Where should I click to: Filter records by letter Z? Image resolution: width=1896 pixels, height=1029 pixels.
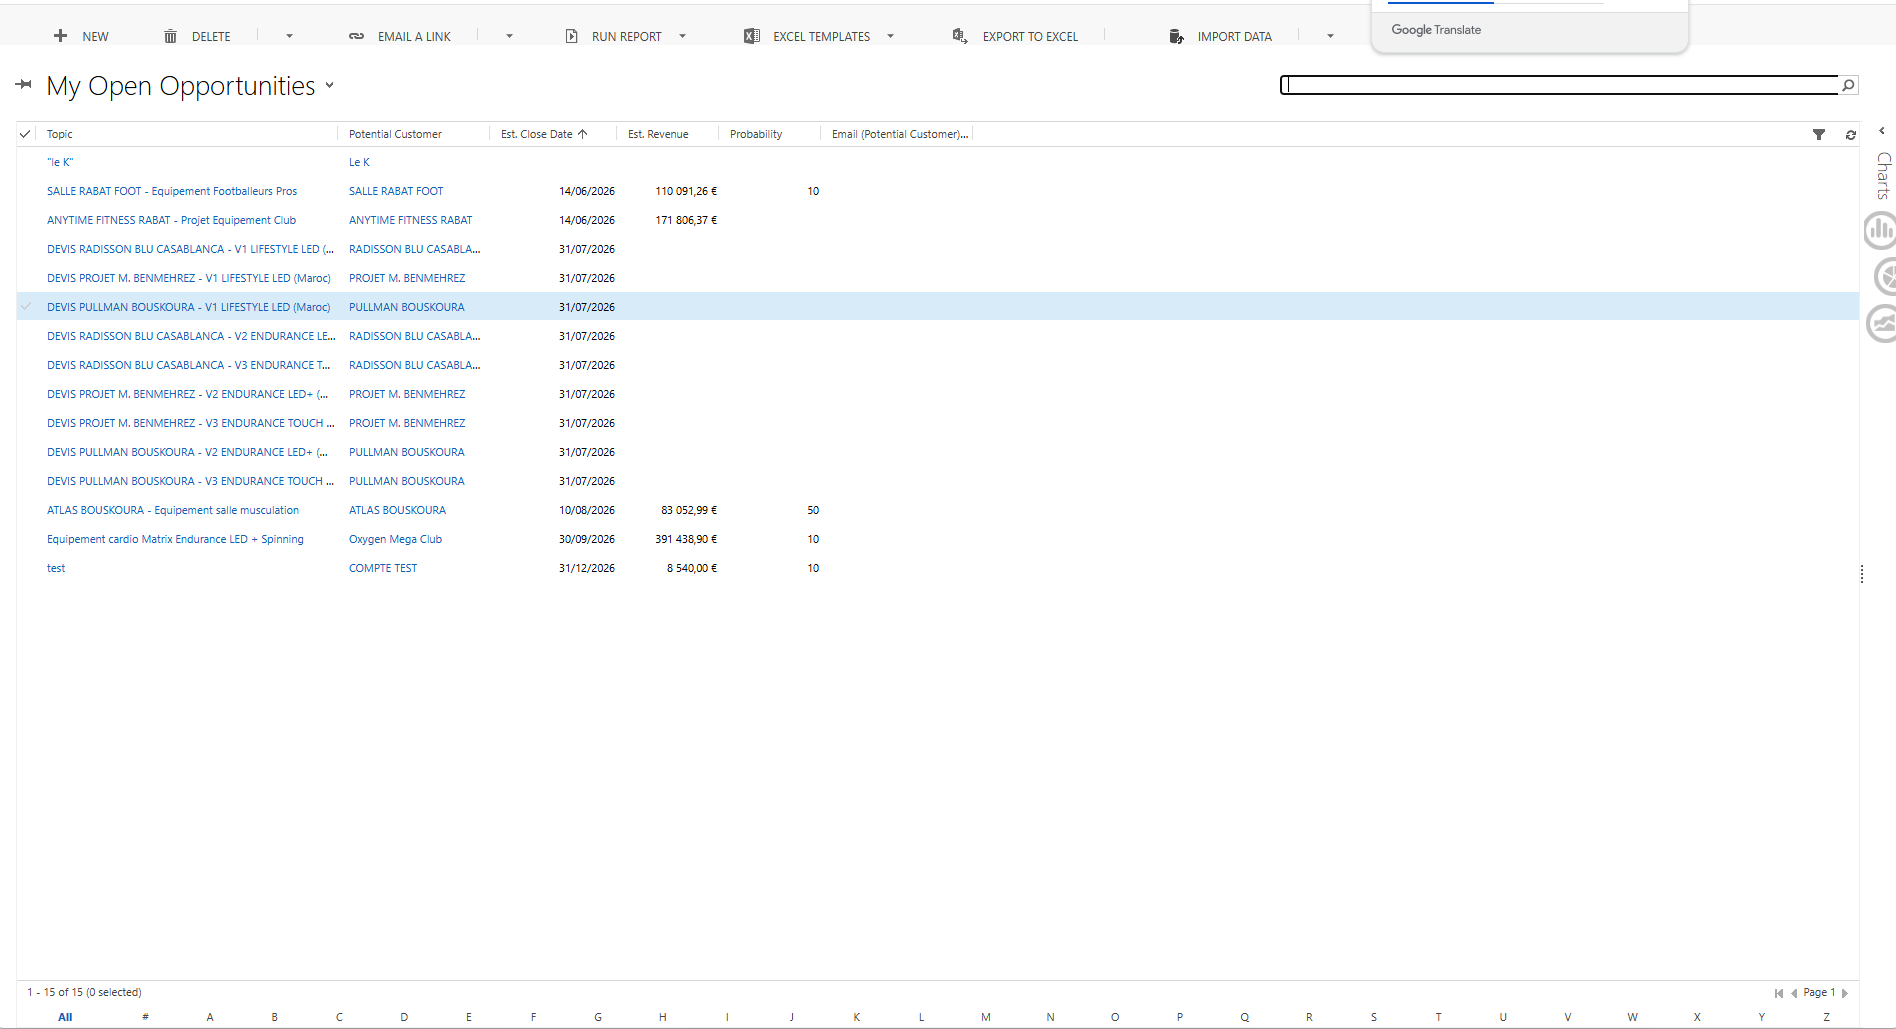point(1826,1017)
